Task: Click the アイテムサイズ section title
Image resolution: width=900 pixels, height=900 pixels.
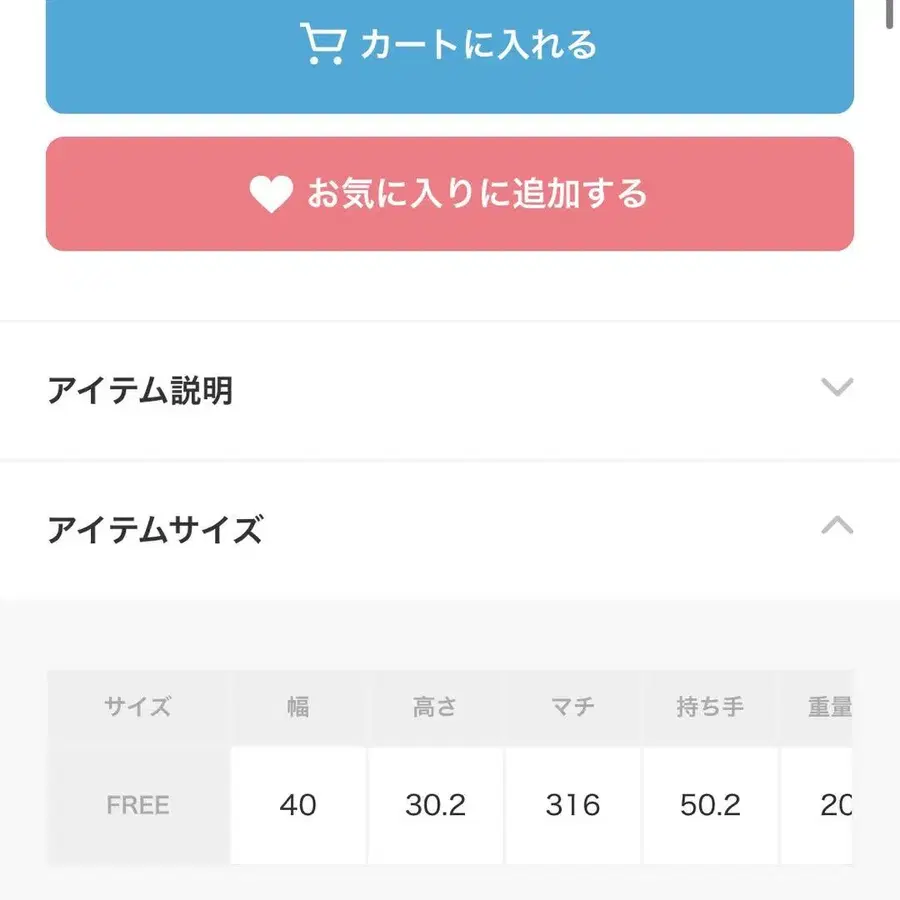Action: coord(155,529)
